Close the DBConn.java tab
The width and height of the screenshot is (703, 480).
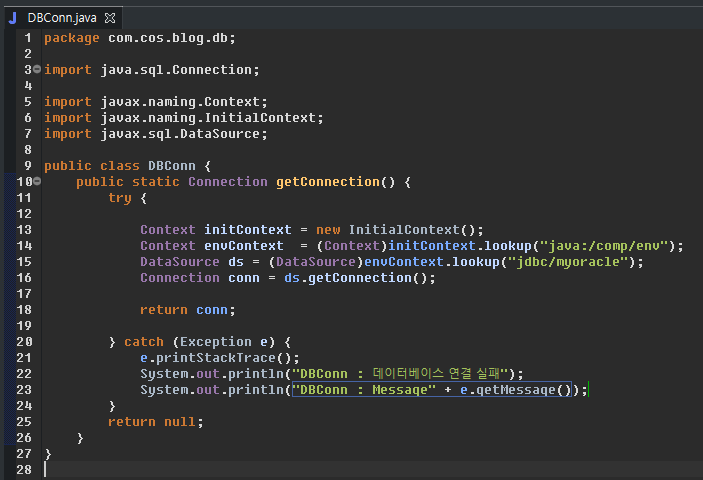pyautogui.click(x=110, y=18)
